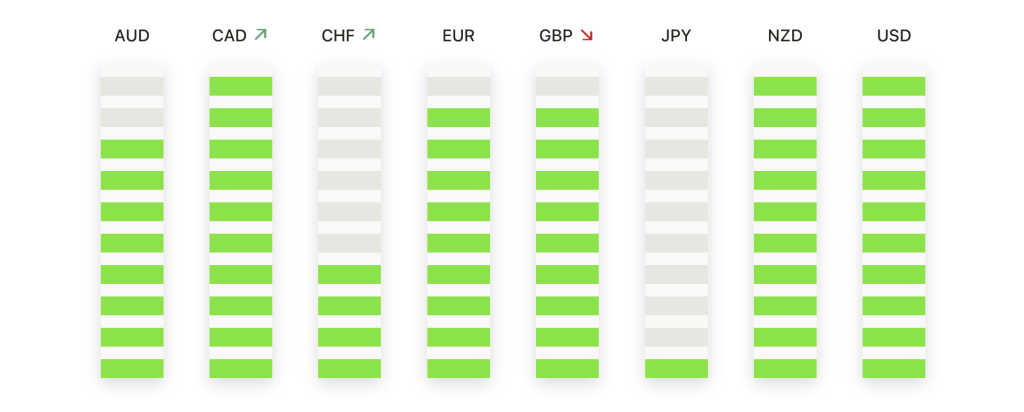
Task: Select the AUD currency label
Action: pyautogui.click(x=132, y=36)
